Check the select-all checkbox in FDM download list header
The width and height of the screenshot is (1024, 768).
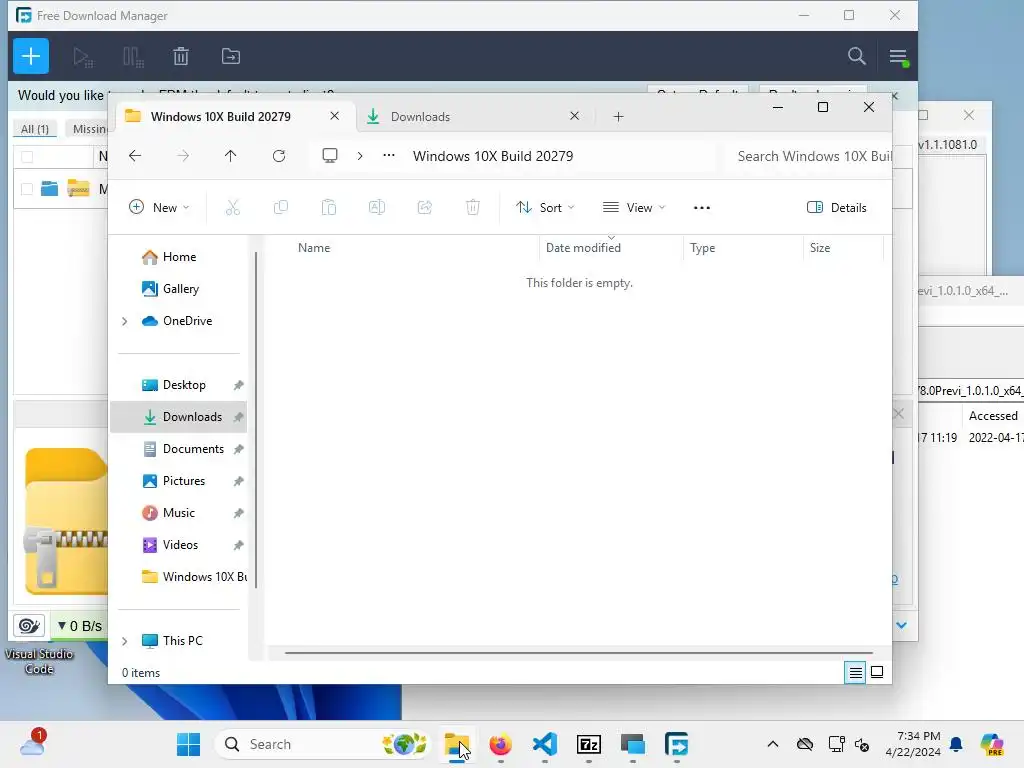(27, 157)
